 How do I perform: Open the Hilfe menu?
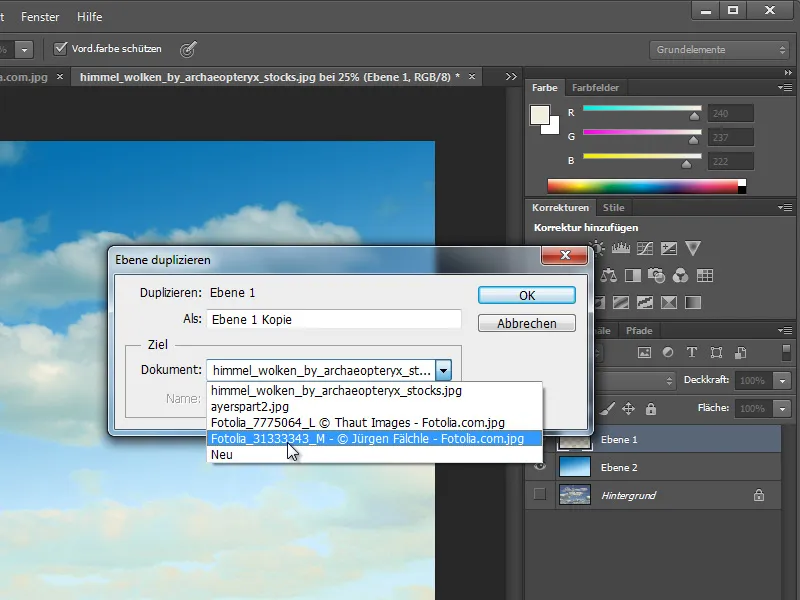(x=89, y=17)
